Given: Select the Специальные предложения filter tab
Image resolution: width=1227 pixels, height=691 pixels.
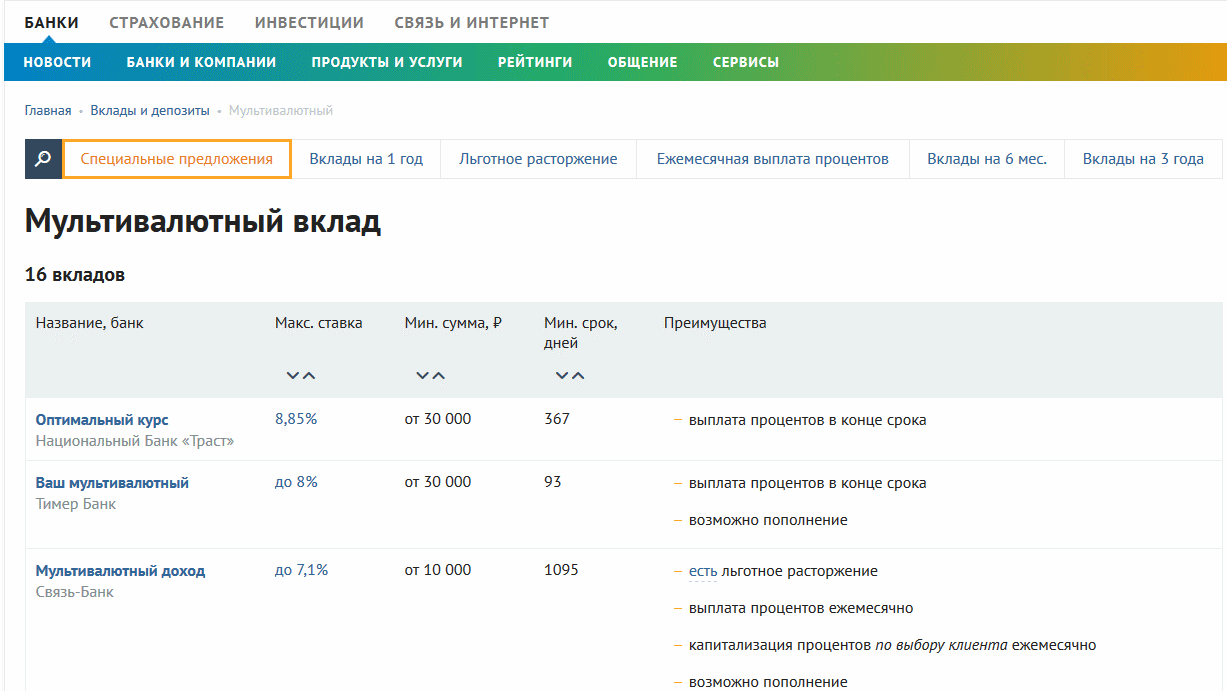Looking at the screenshot, I should click(177, 159).
